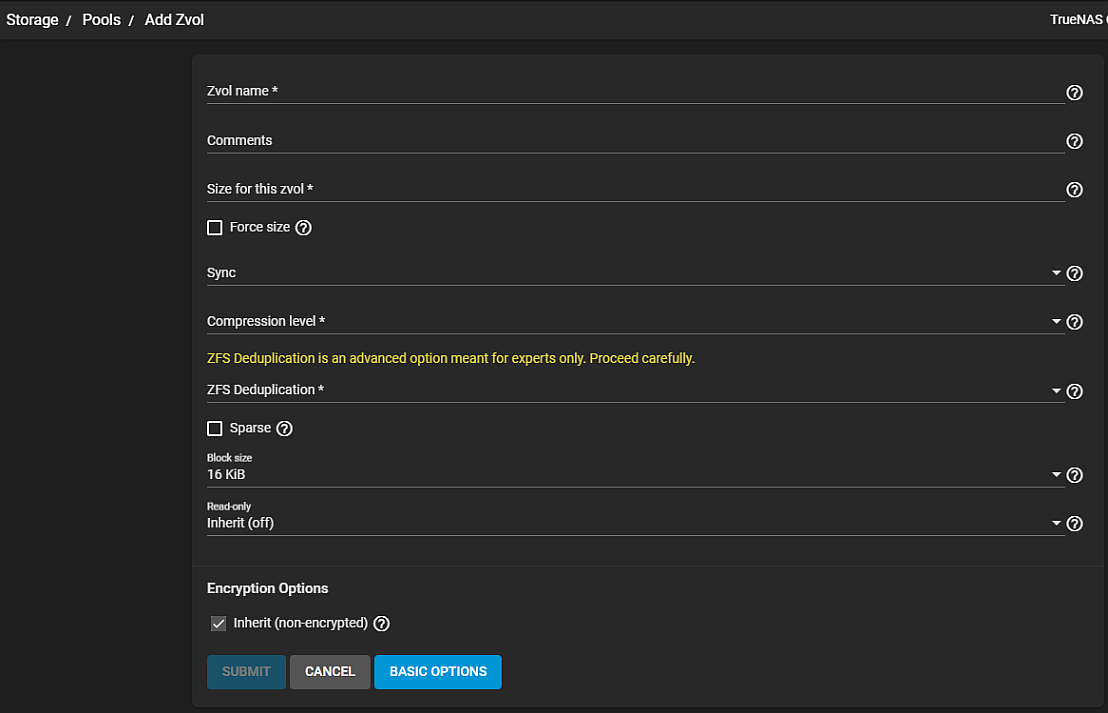Show help for Size for this zvol
1108x713 pixels.
(x=1075, y=190)
